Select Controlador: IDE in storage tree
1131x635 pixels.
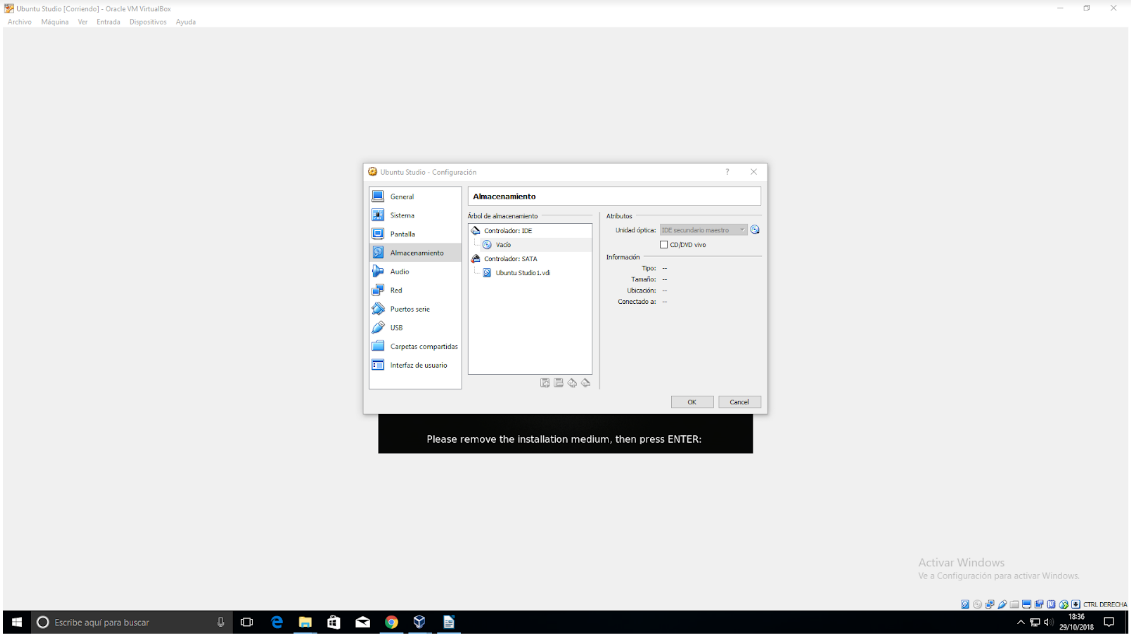[x=508, y=231]
